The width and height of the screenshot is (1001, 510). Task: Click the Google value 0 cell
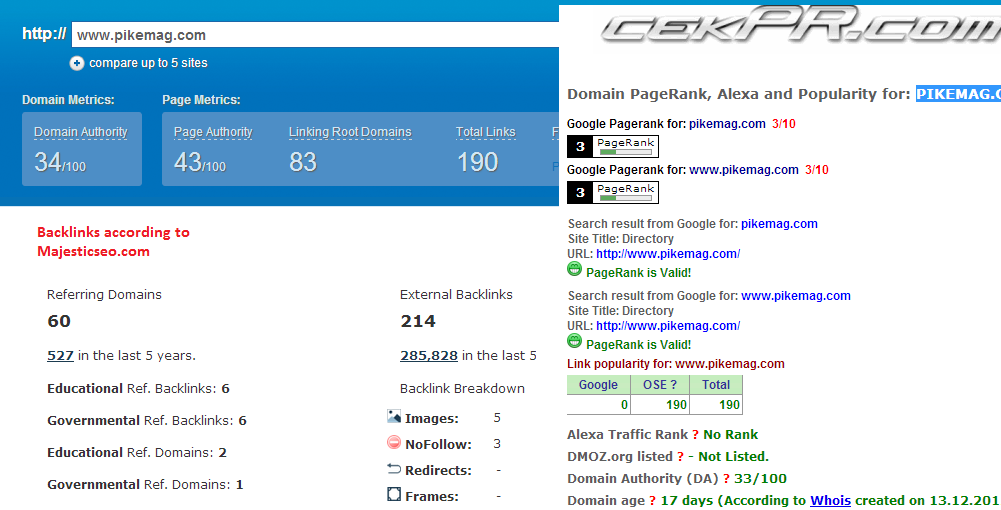click(x=598, y=405)
